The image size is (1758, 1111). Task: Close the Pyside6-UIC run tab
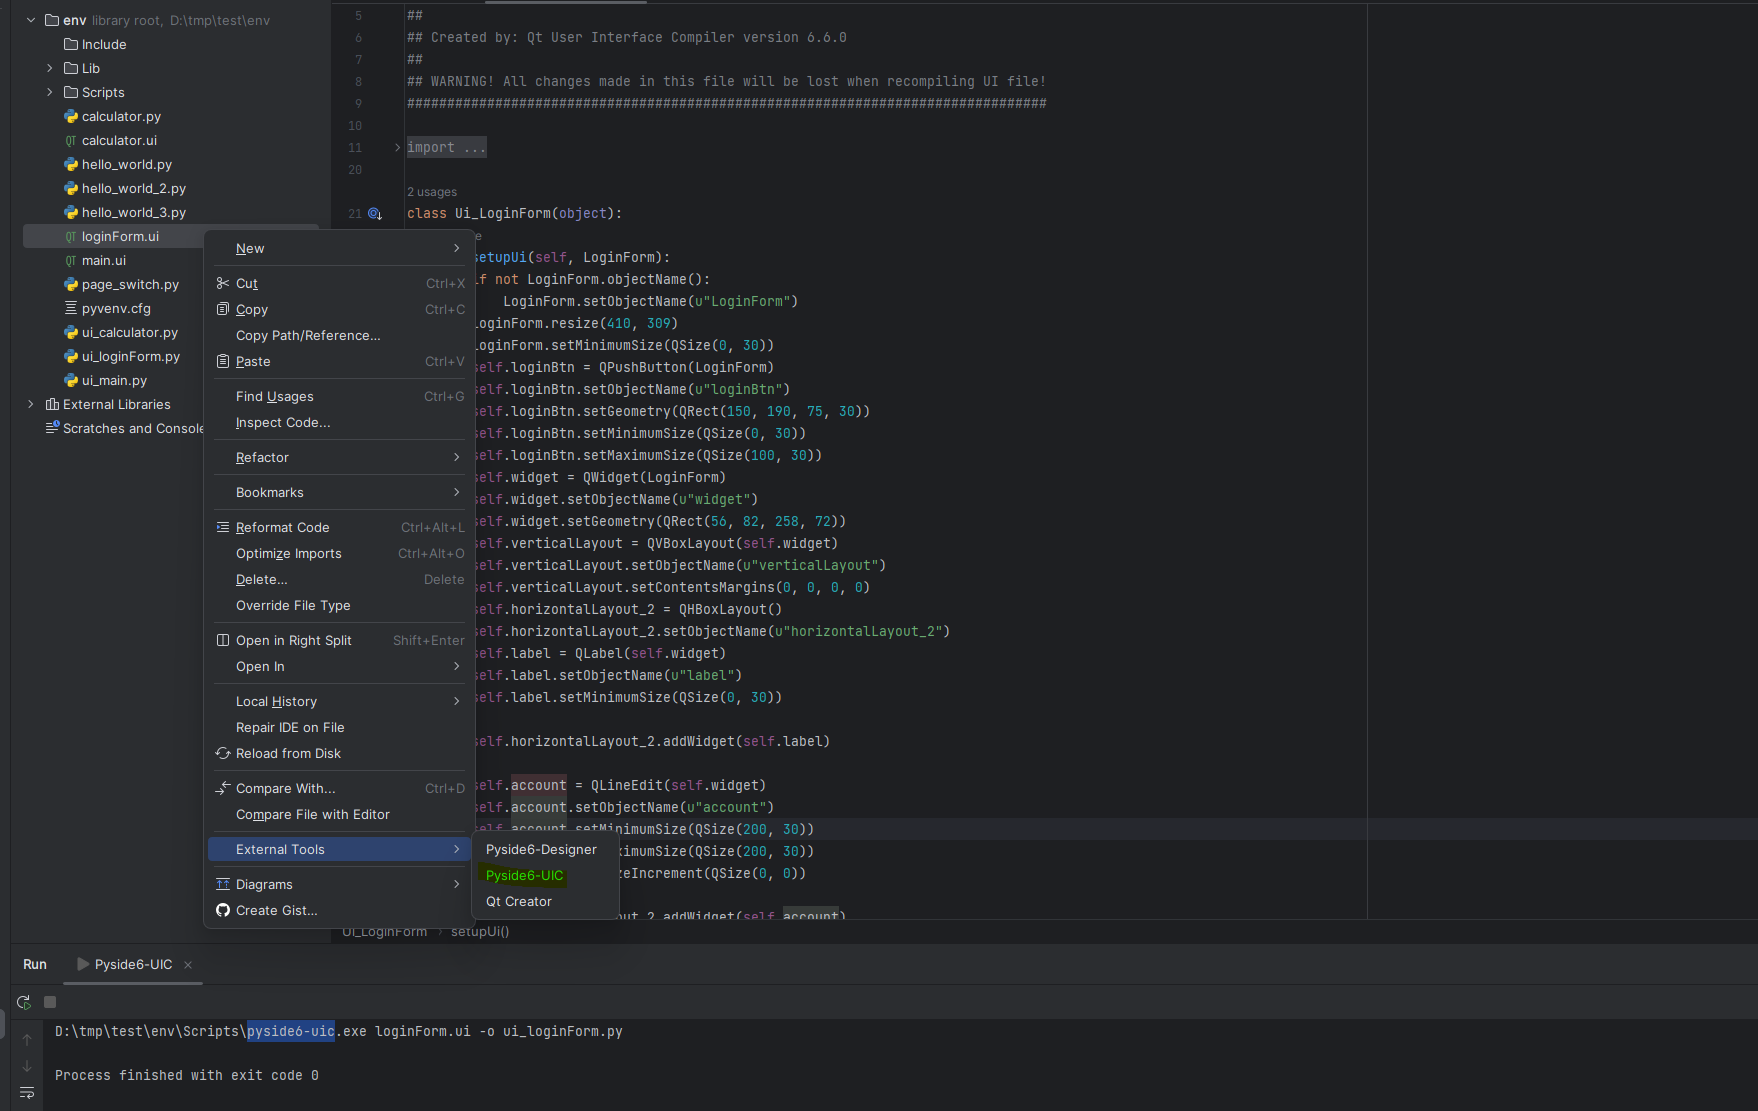pos(188,965)
